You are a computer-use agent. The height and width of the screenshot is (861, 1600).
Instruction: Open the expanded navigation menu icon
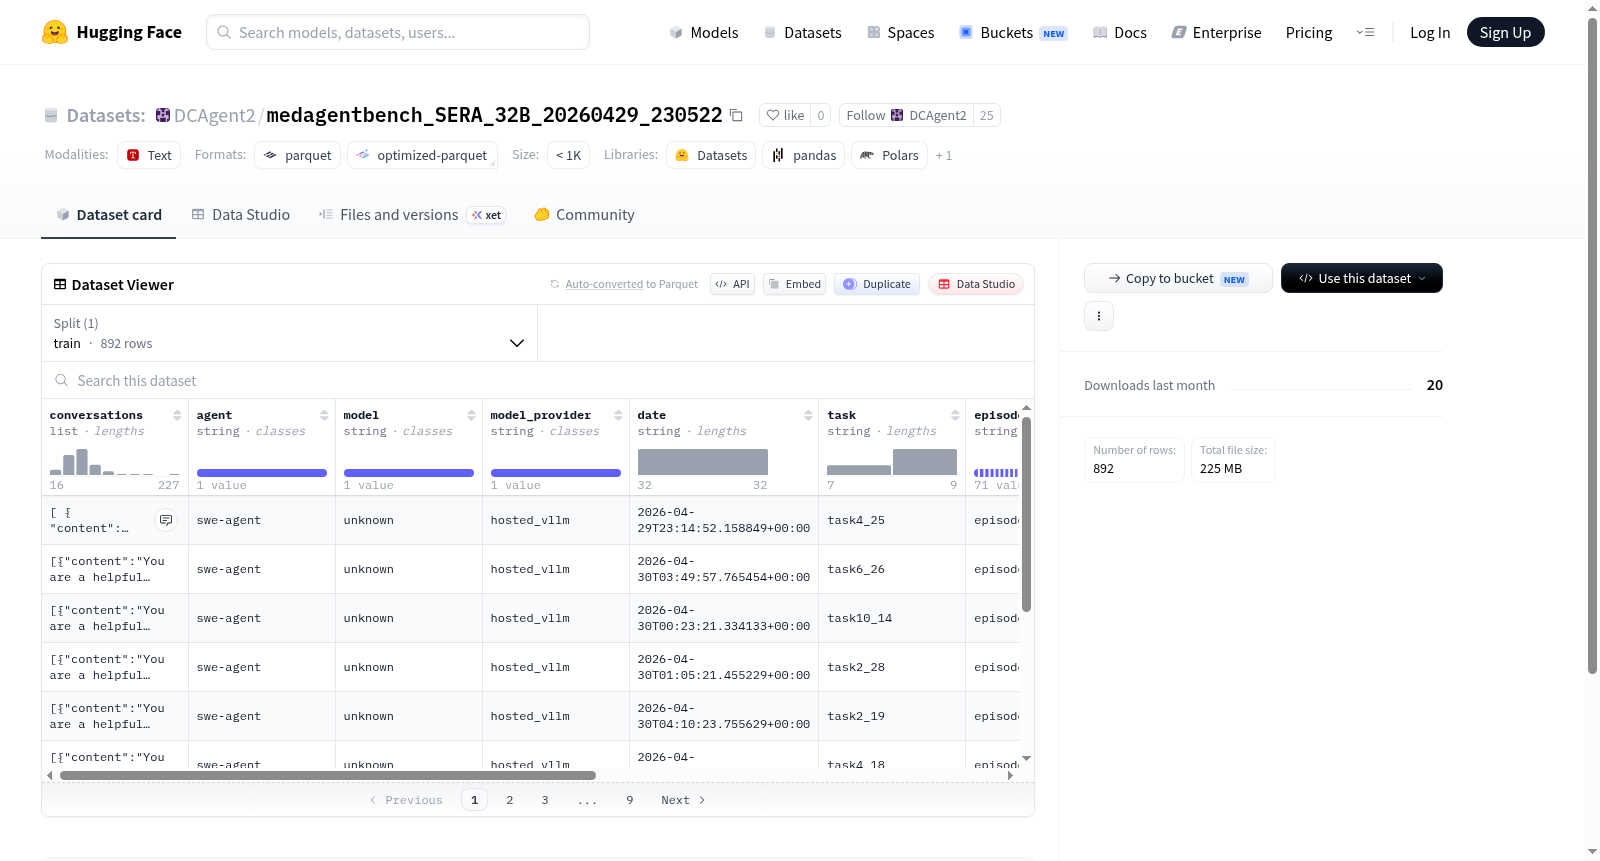pos(1365,32)
